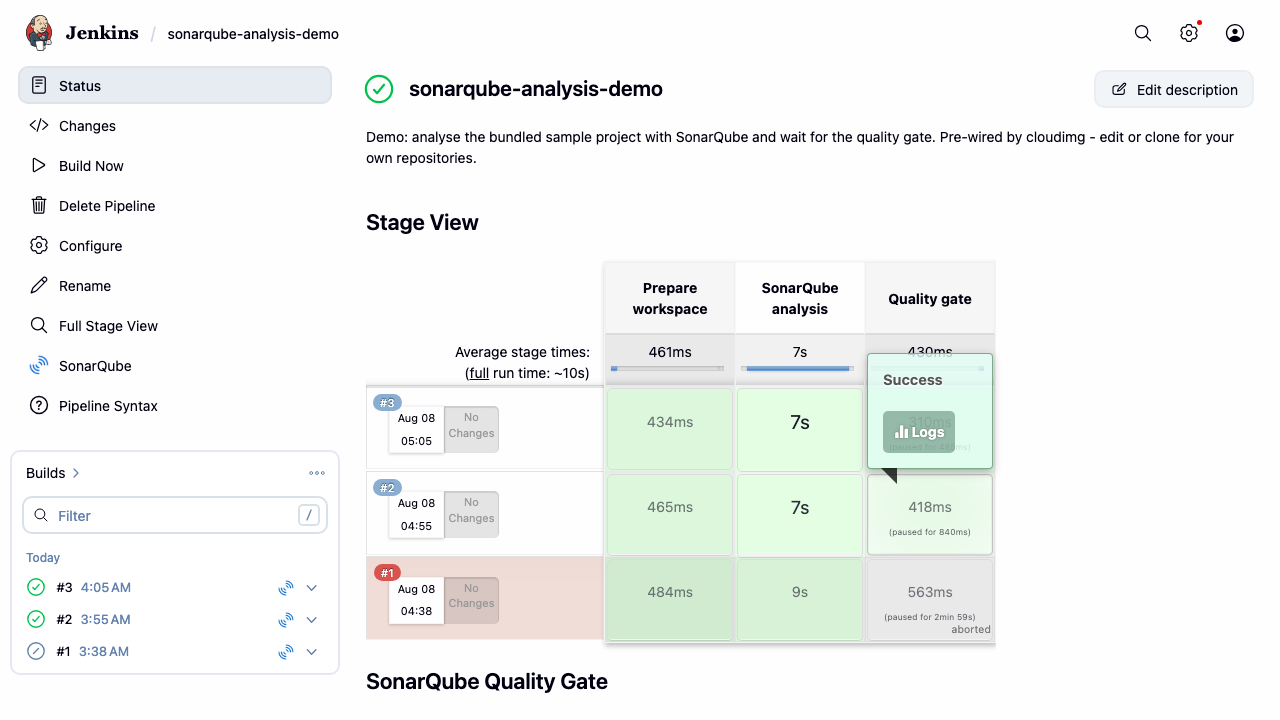Open the Builds panel three-dots menu
The height and width of the screenshot is (720, 1280).
317,473
